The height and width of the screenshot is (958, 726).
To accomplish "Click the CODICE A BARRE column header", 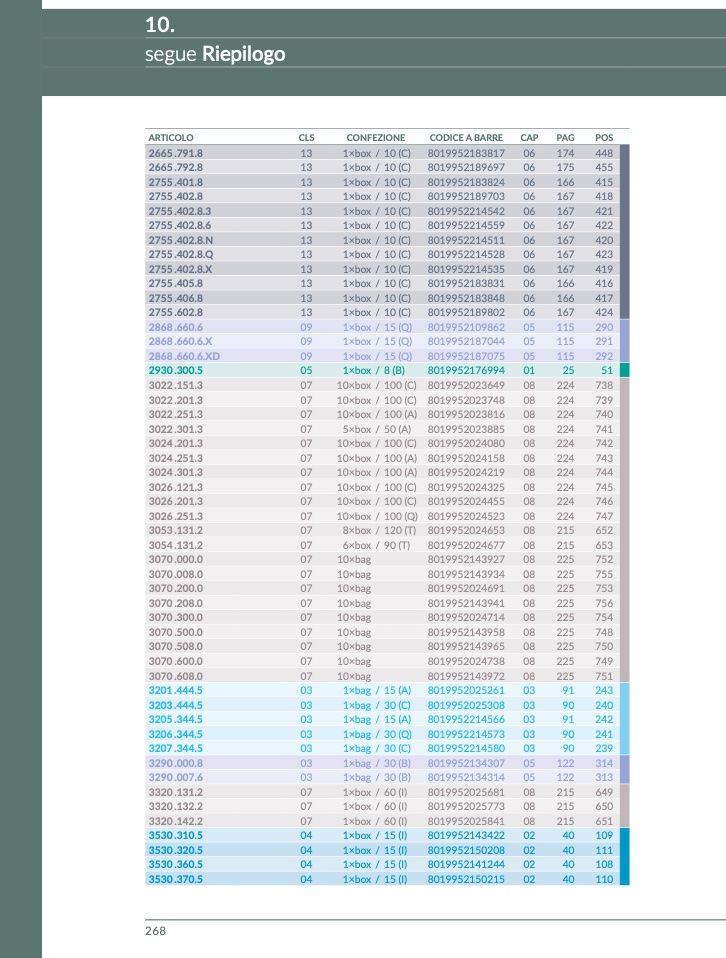I will [x=466, y=137].
